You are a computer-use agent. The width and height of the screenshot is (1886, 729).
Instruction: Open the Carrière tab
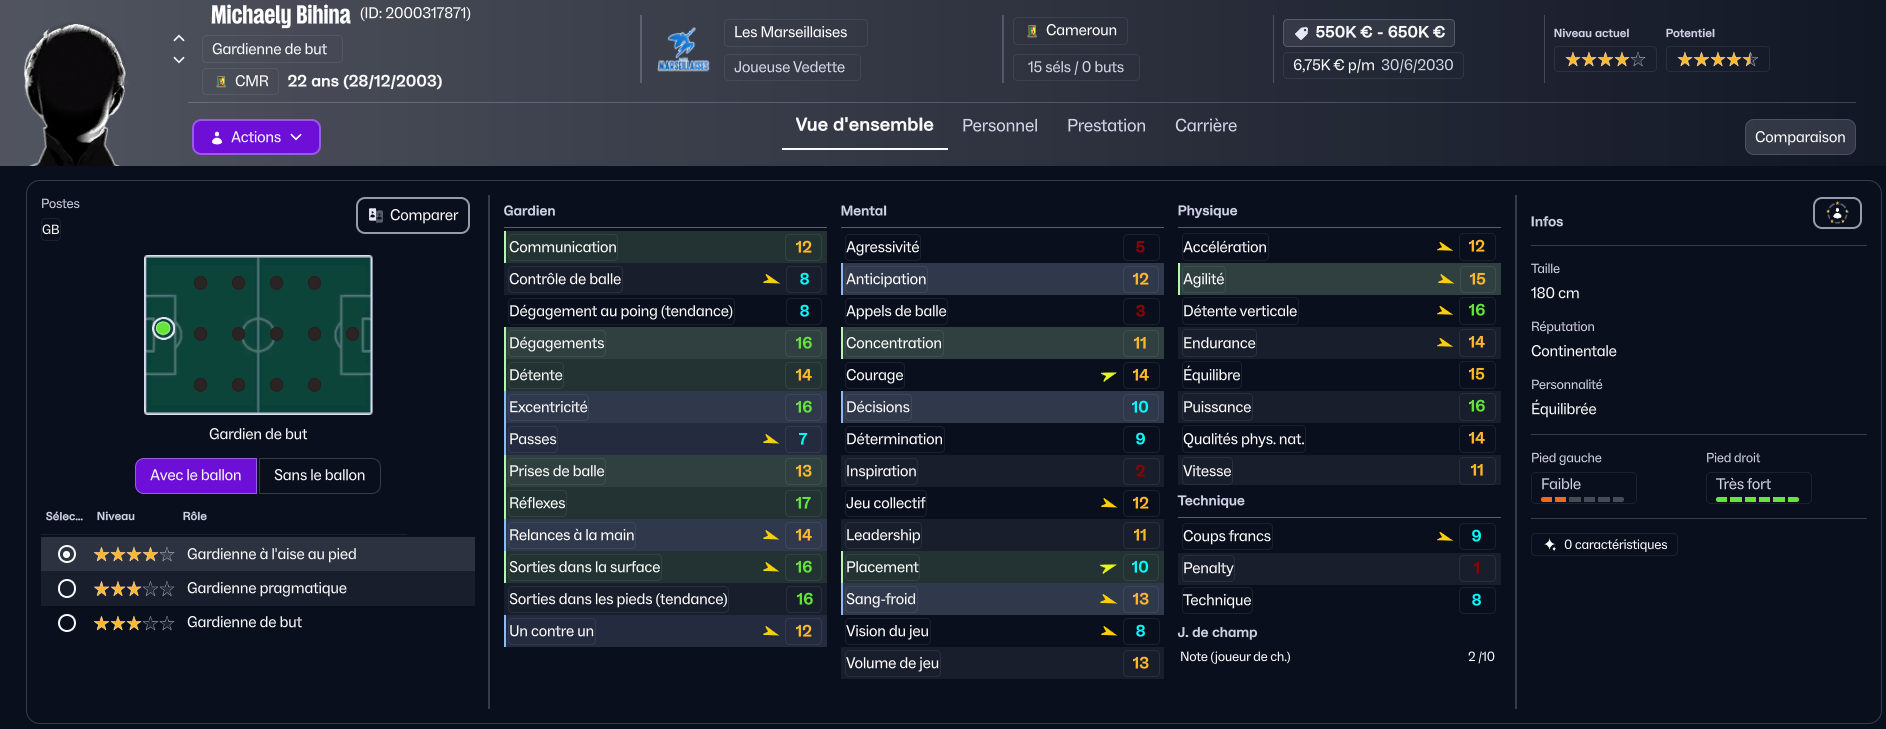pyautogui.click(x=1205, y=126)
